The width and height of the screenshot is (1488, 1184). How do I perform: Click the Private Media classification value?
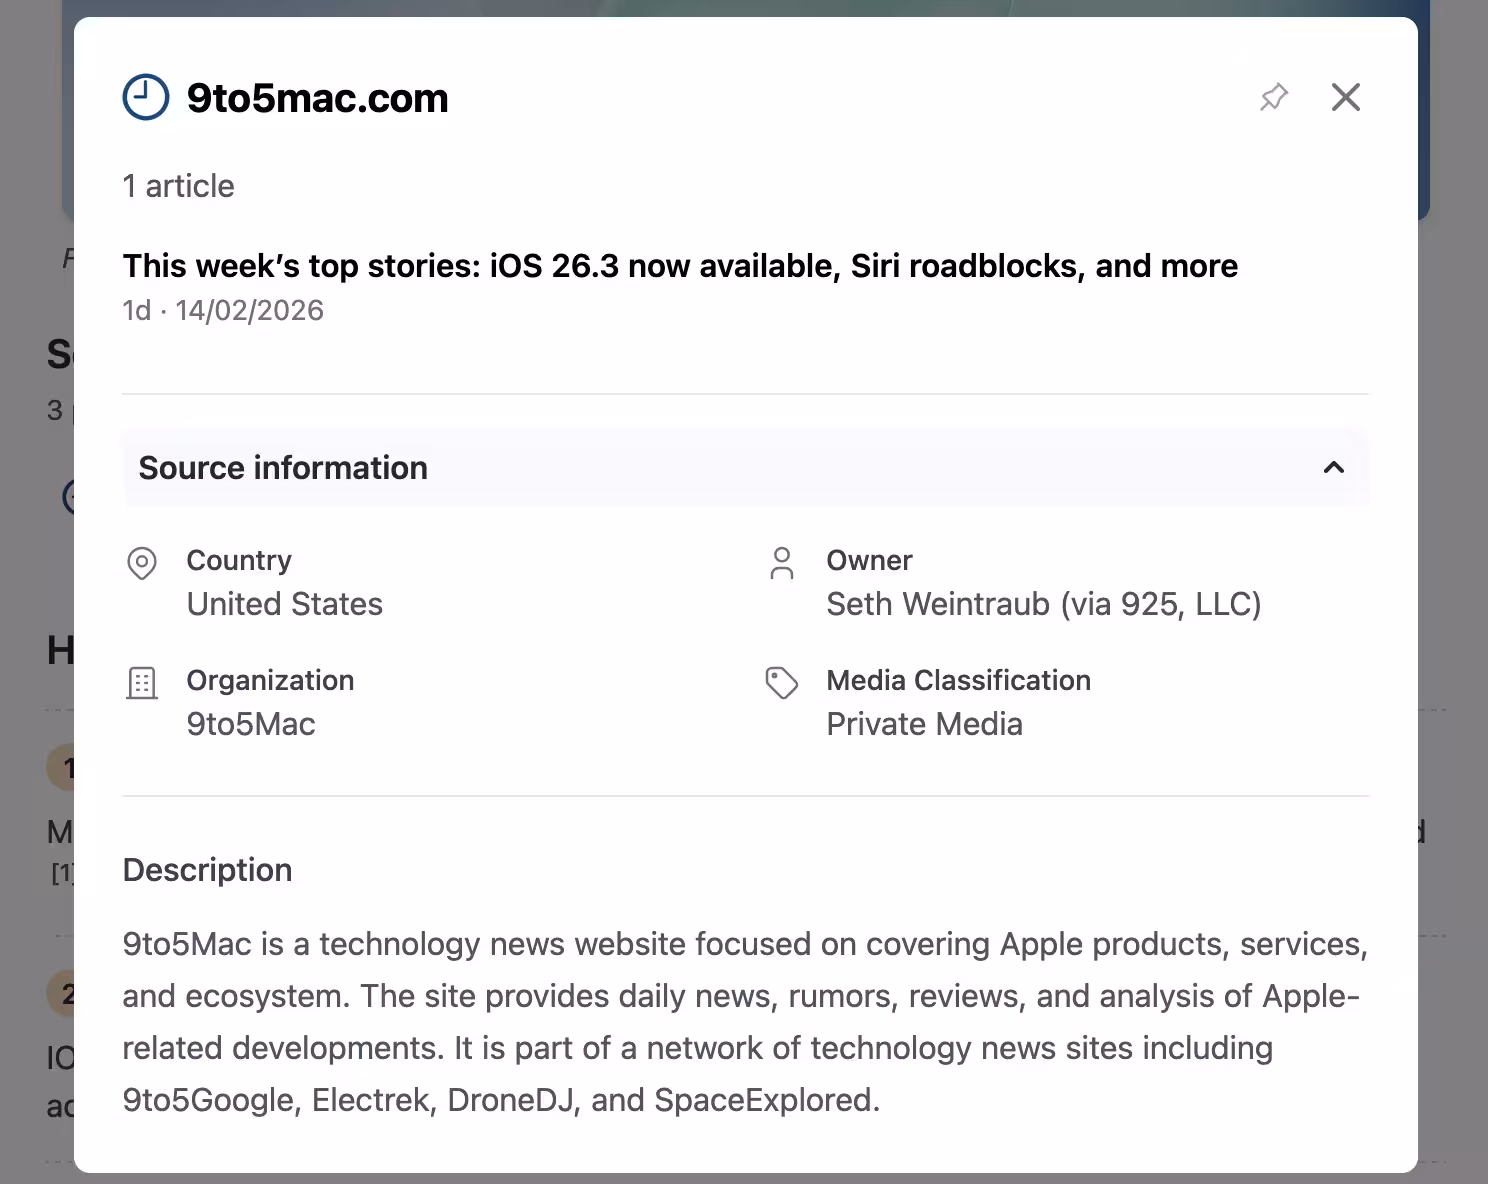924,724
